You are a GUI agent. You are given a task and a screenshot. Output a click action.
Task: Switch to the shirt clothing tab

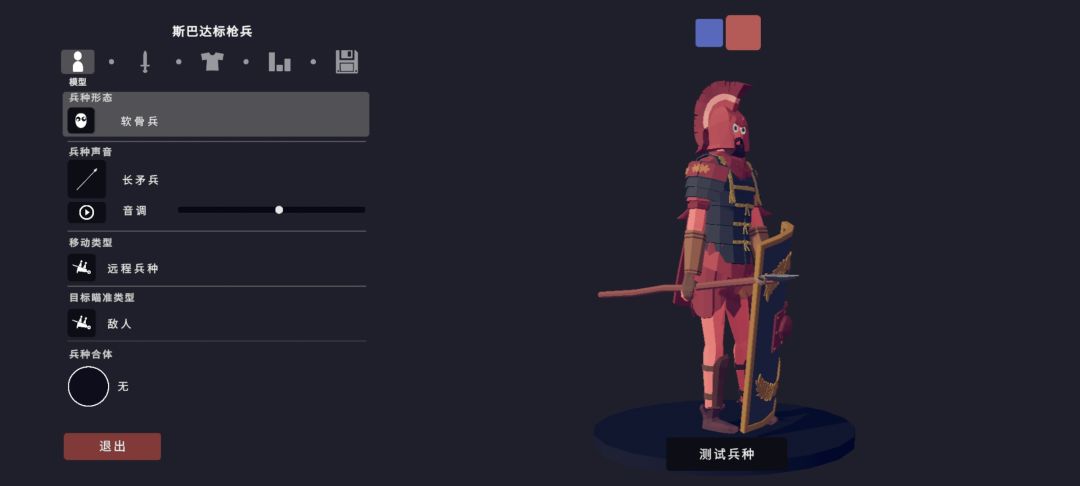[212, 61]
